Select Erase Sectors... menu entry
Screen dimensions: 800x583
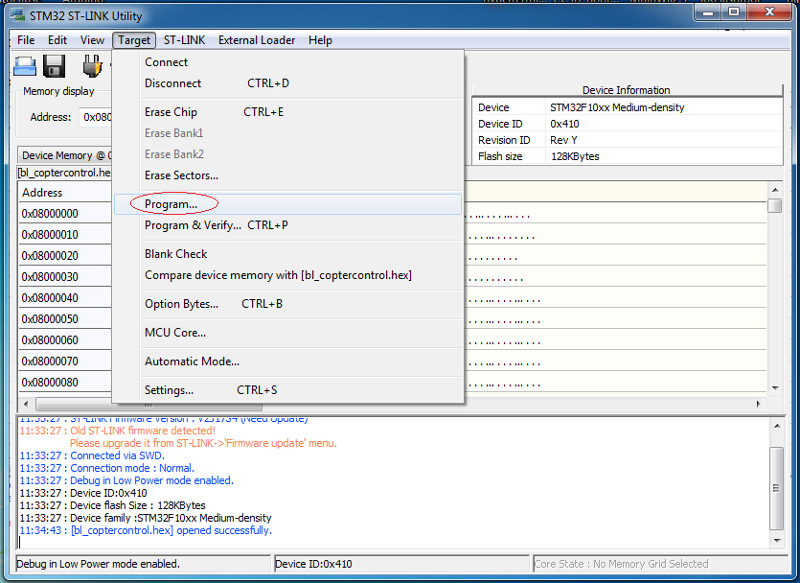tap(288, 175)
